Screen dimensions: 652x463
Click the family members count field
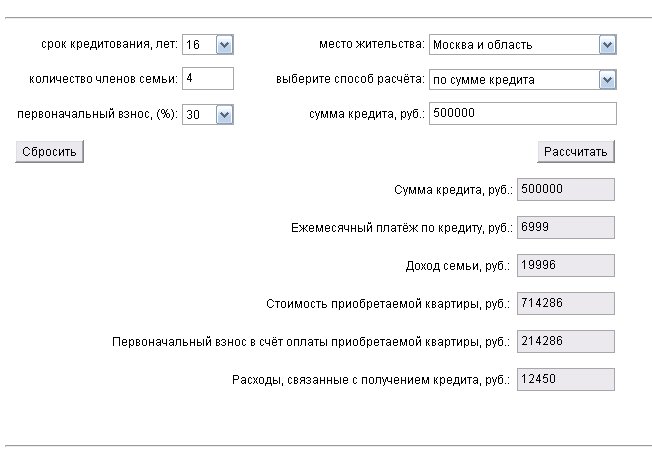click(x=207, y=79)
